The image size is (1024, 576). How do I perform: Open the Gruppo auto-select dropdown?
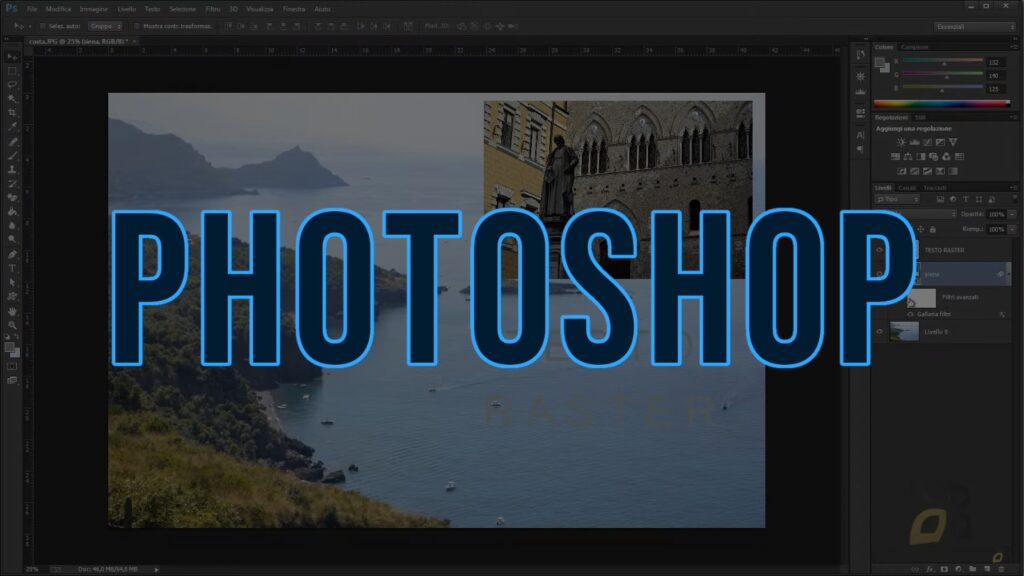106,26
